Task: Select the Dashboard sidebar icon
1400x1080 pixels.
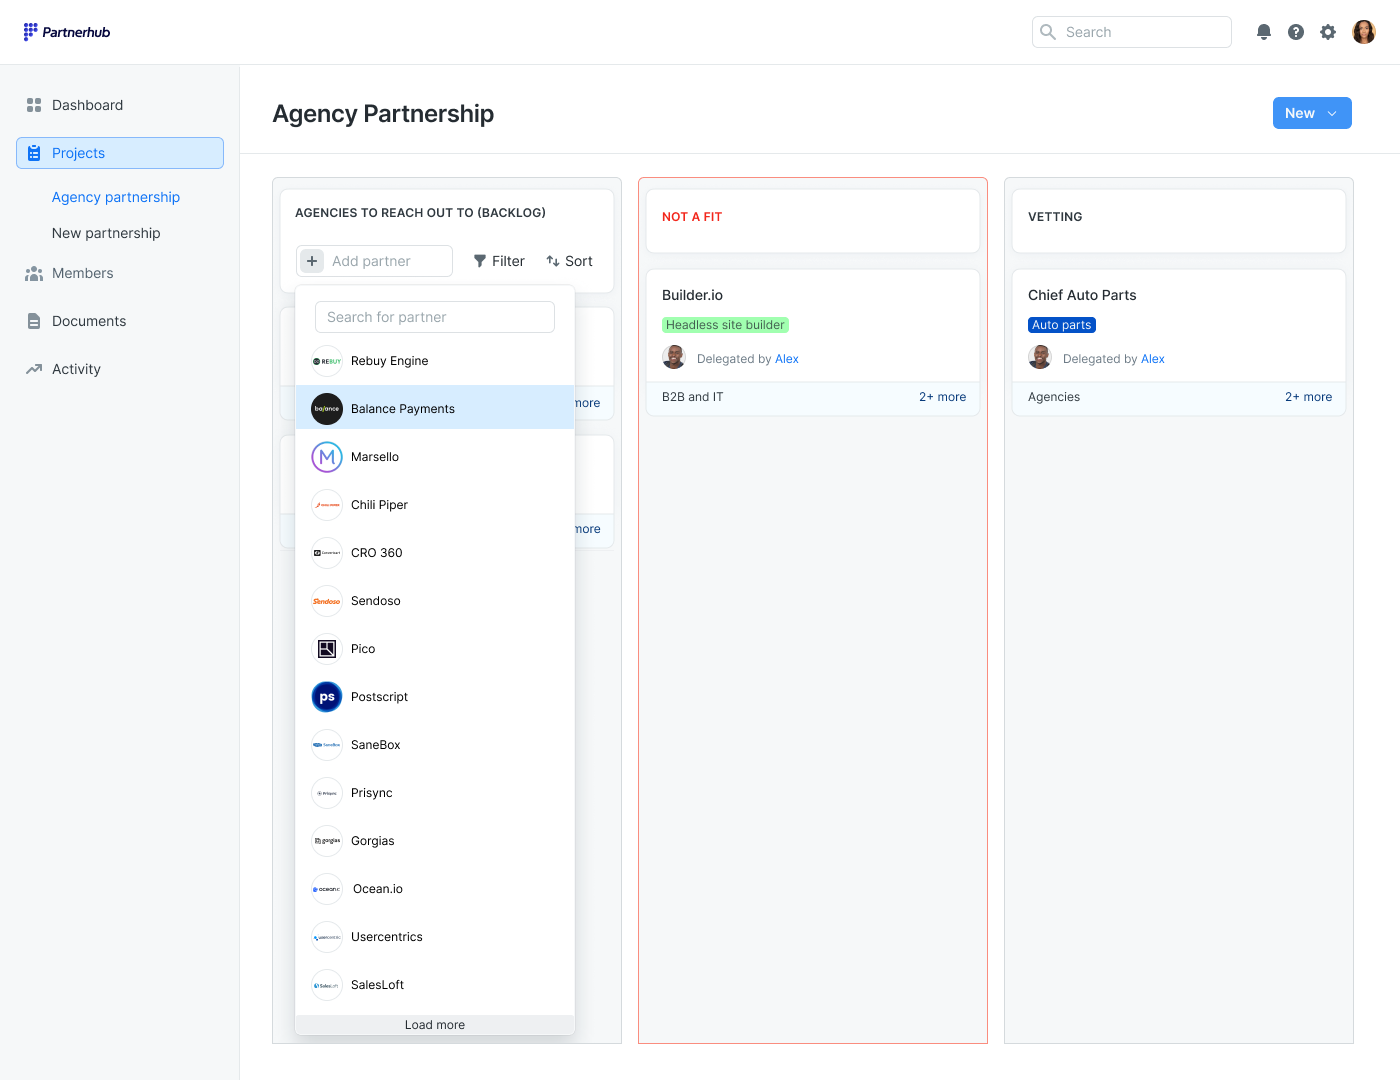Action: pos(34,104)
